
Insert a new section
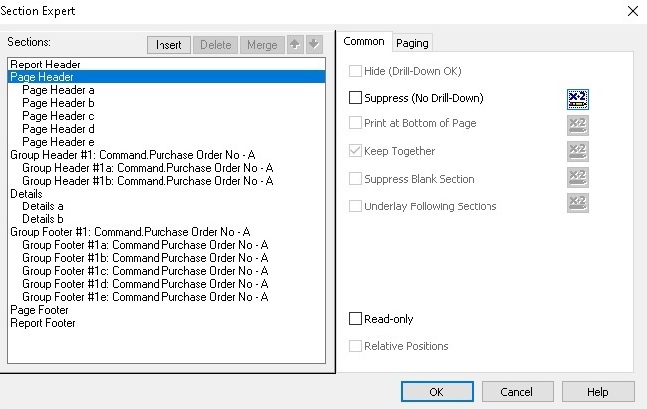tap(169, 45)
